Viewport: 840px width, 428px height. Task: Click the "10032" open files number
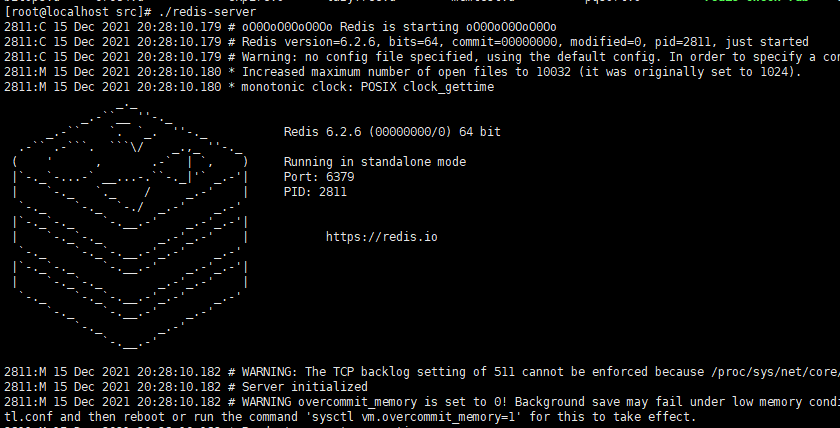tap(553, 72)
